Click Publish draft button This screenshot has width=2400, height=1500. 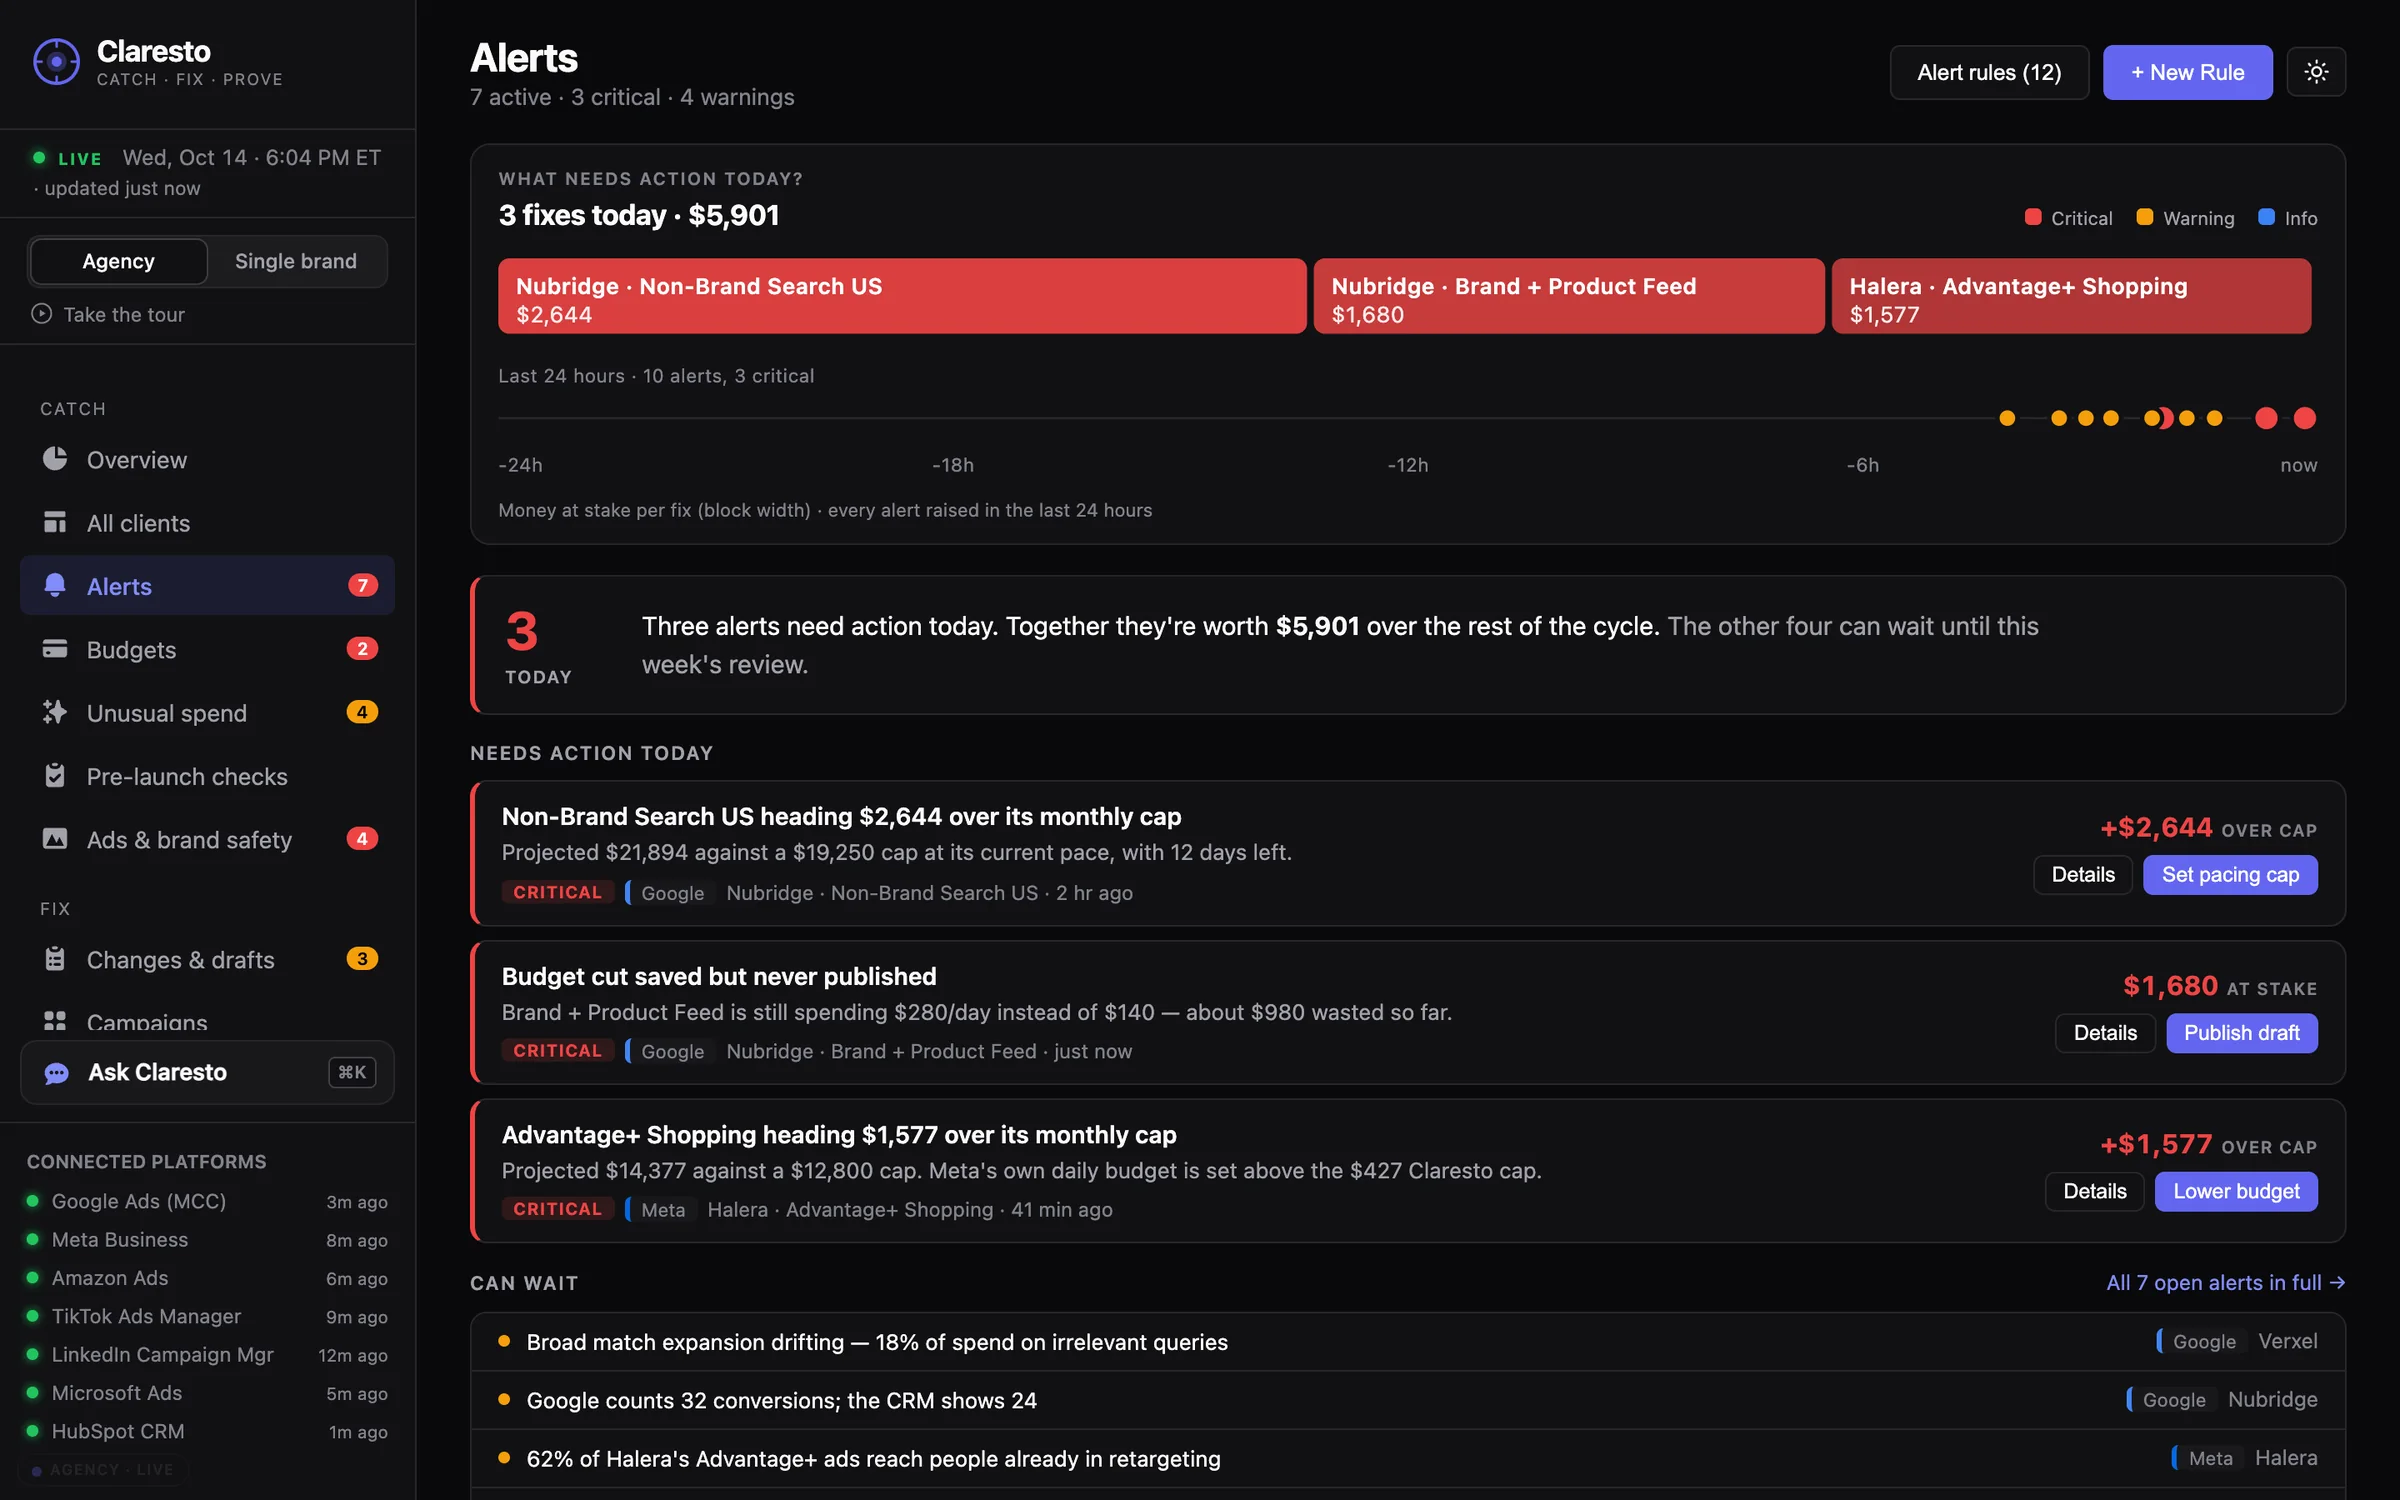click(2241, 1033)
